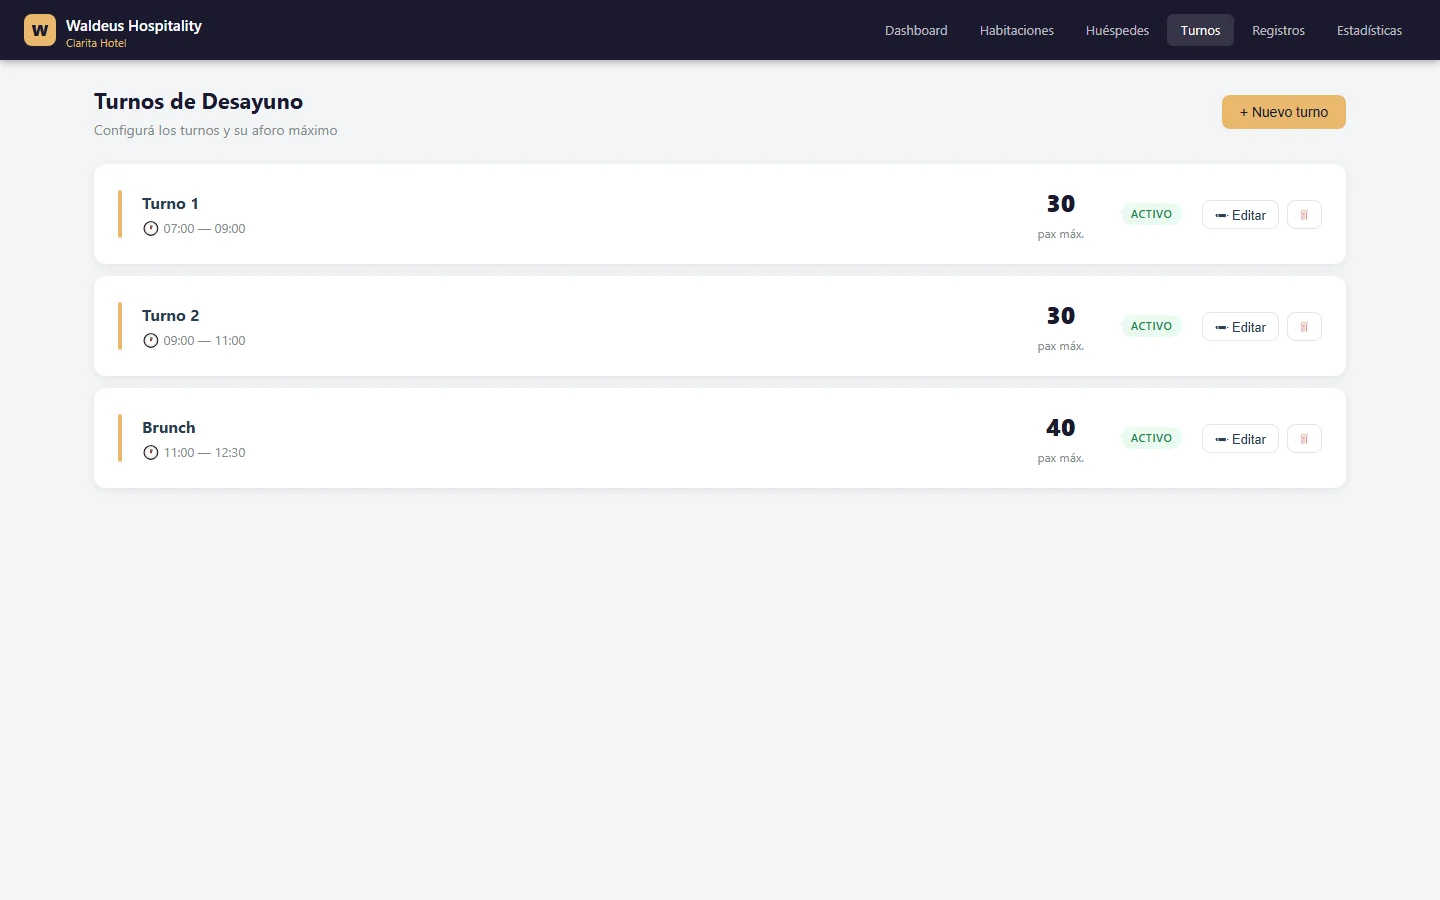Toggle the ACTIVO badge for Turno 2
Screen dimensions: 1440x900
point(1151,326)
